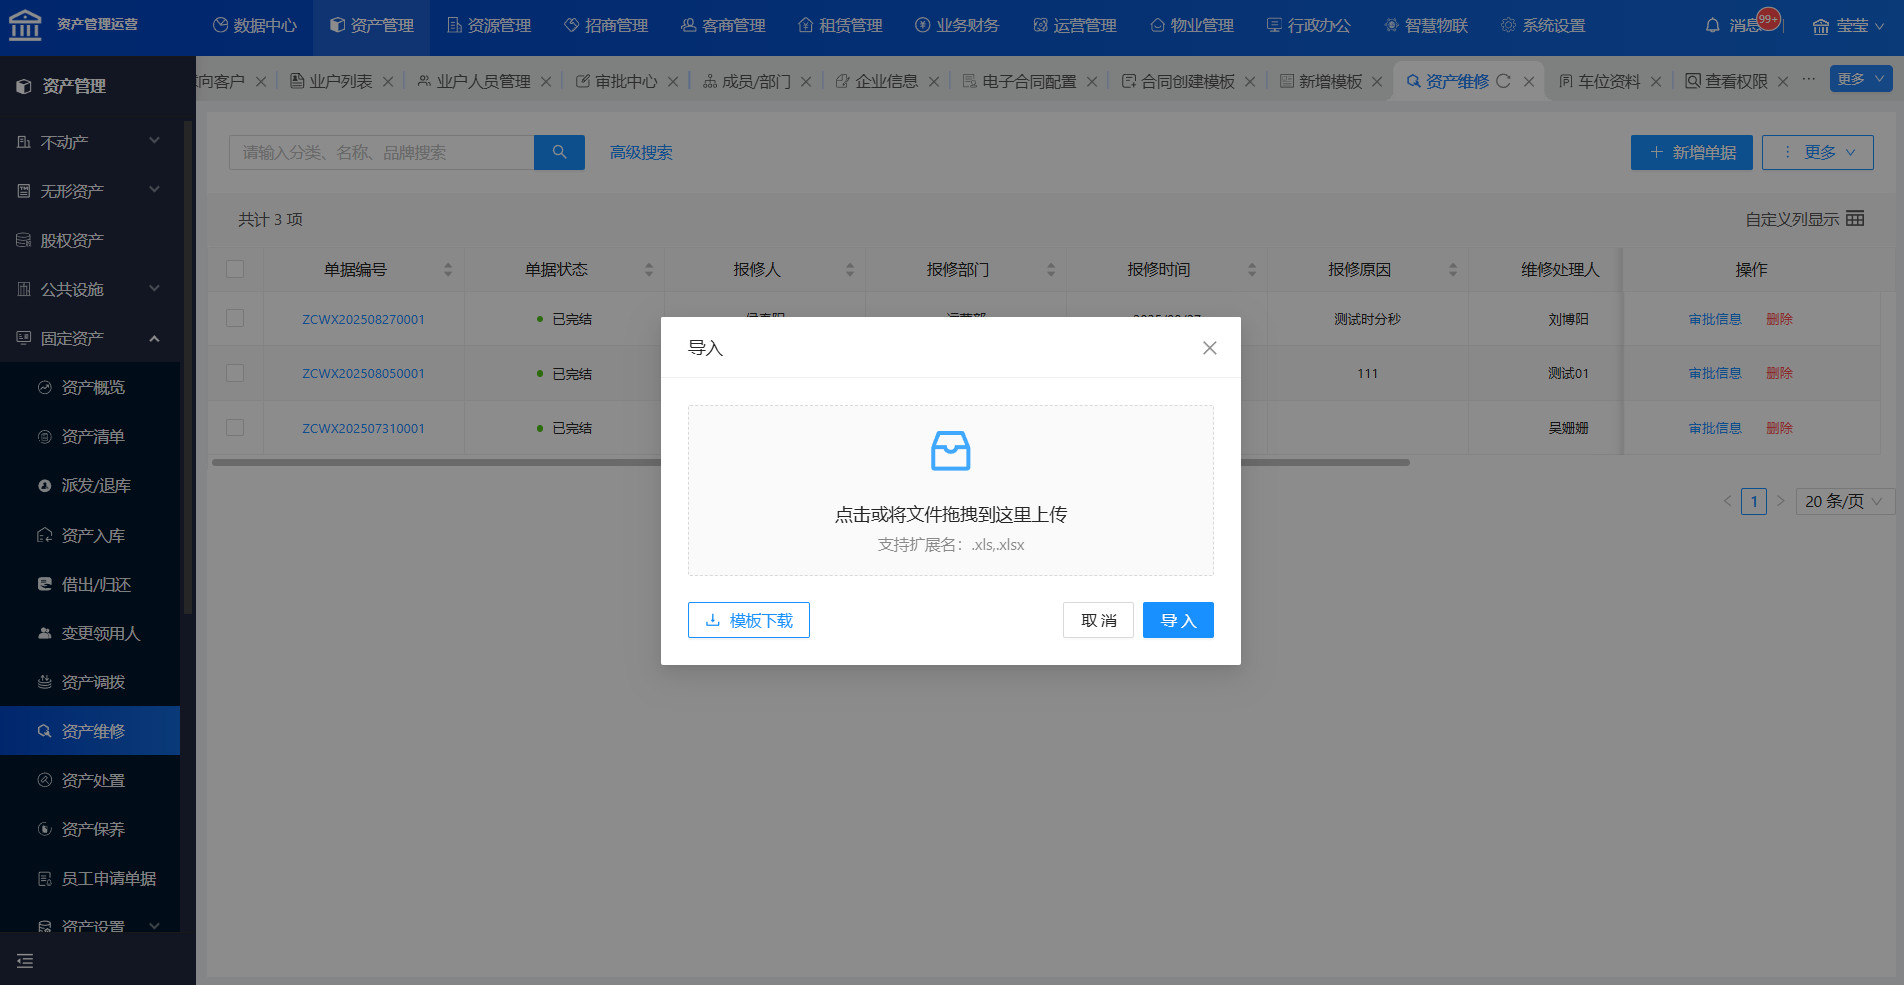Click the search magnifier button
The image size is (1904, 985).
coord(559,152)
